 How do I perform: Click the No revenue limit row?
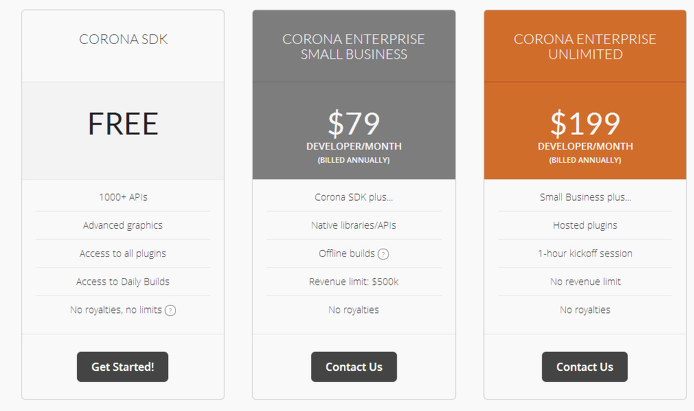[585, 282]
